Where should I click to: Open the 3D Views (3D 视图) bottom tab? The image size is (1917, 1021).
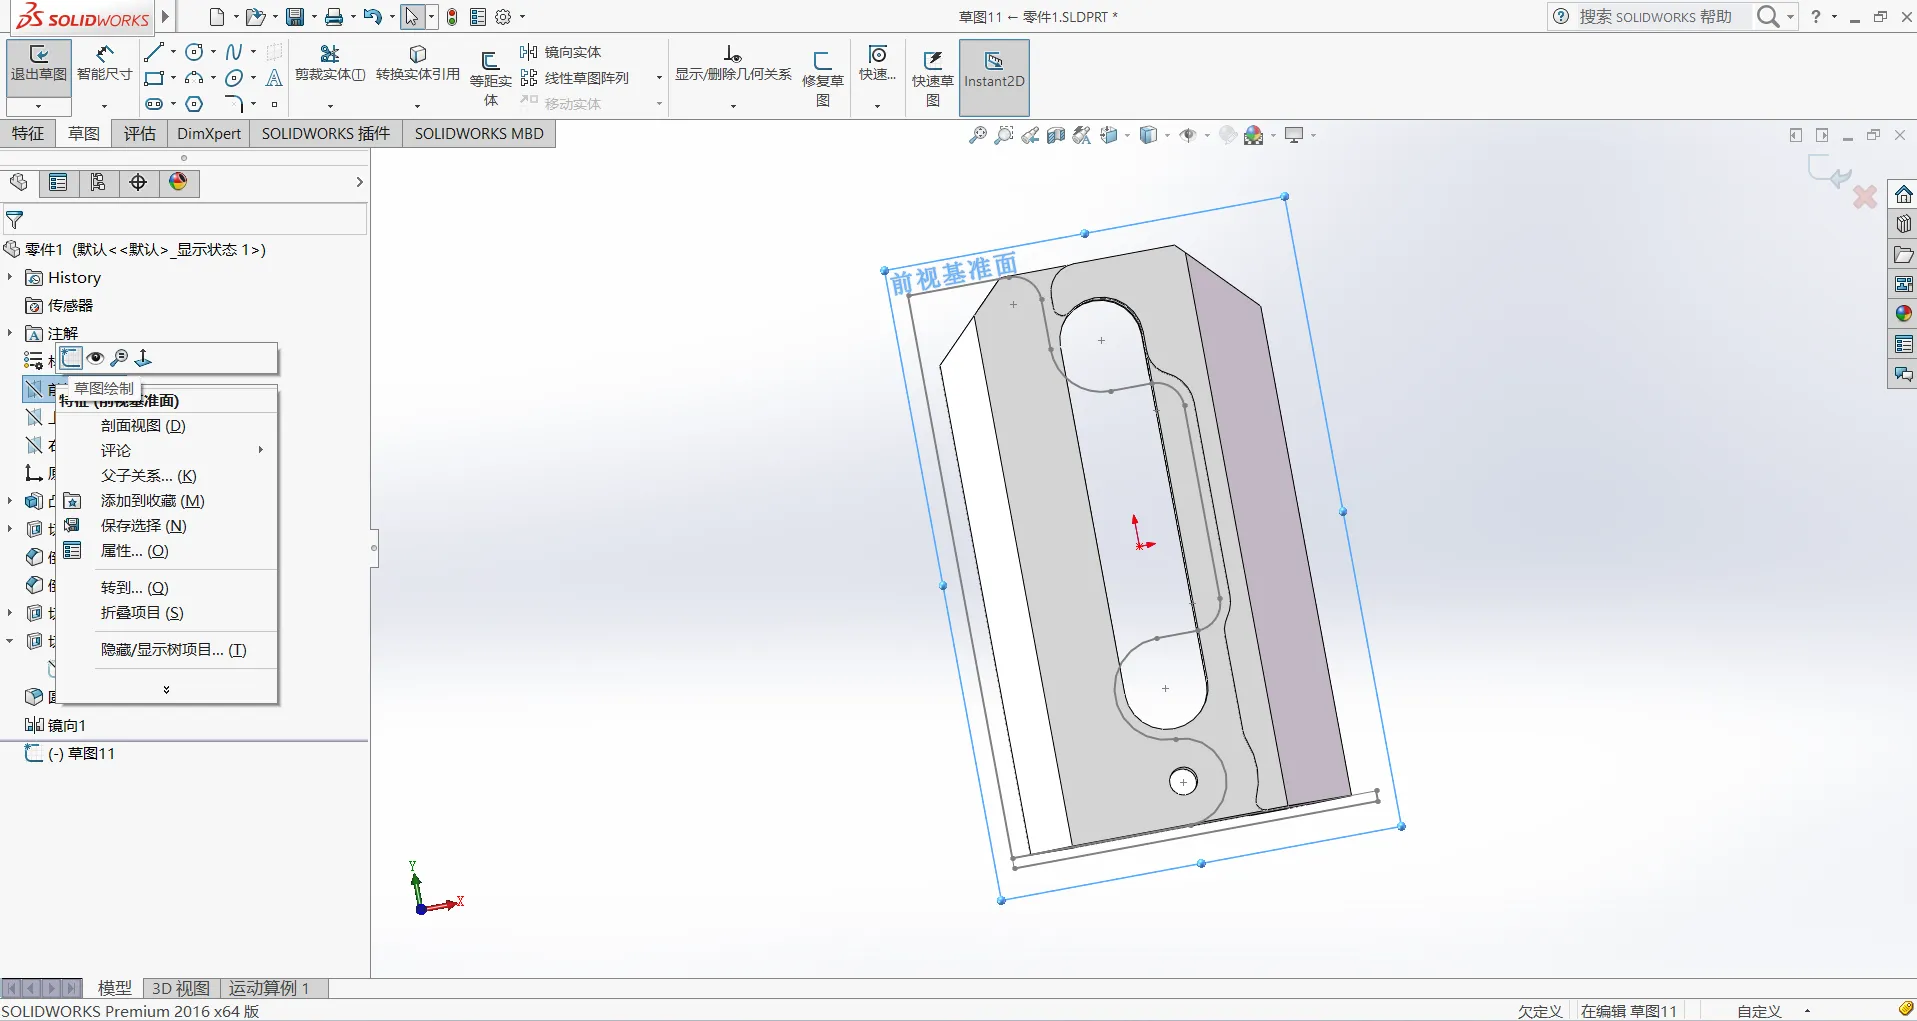[180, 988]
